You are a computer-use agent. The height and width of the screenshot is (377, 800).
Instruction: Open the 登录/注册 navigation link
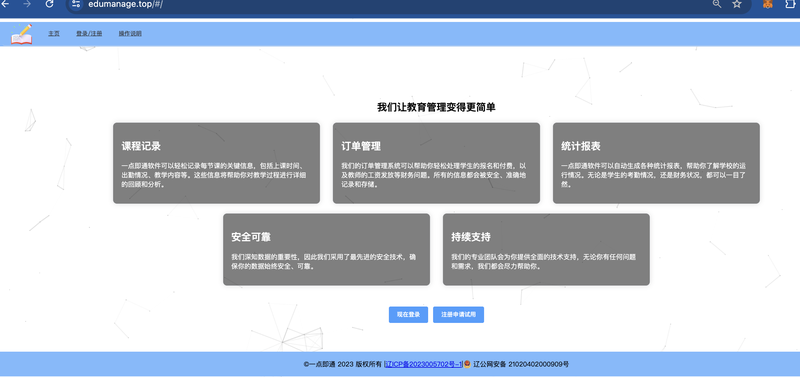coord(89,34)
